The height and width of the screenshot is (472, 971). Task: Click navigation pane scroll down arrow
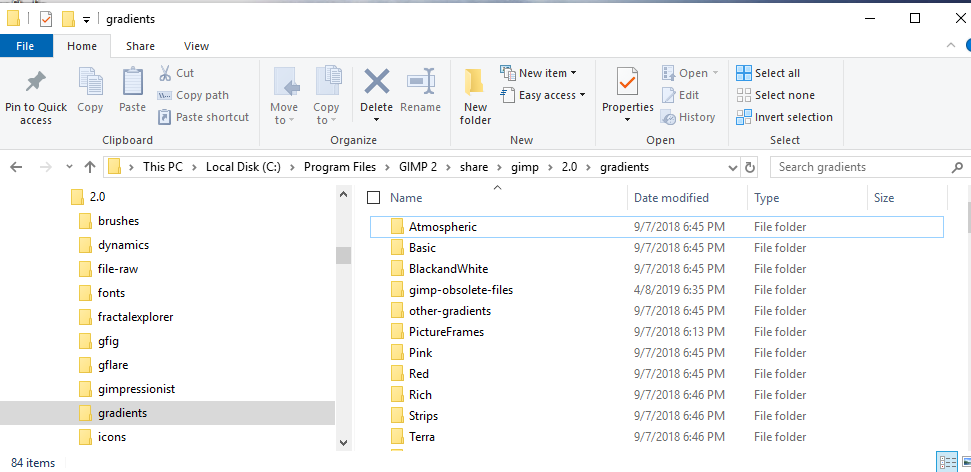[x=344, y=442]
